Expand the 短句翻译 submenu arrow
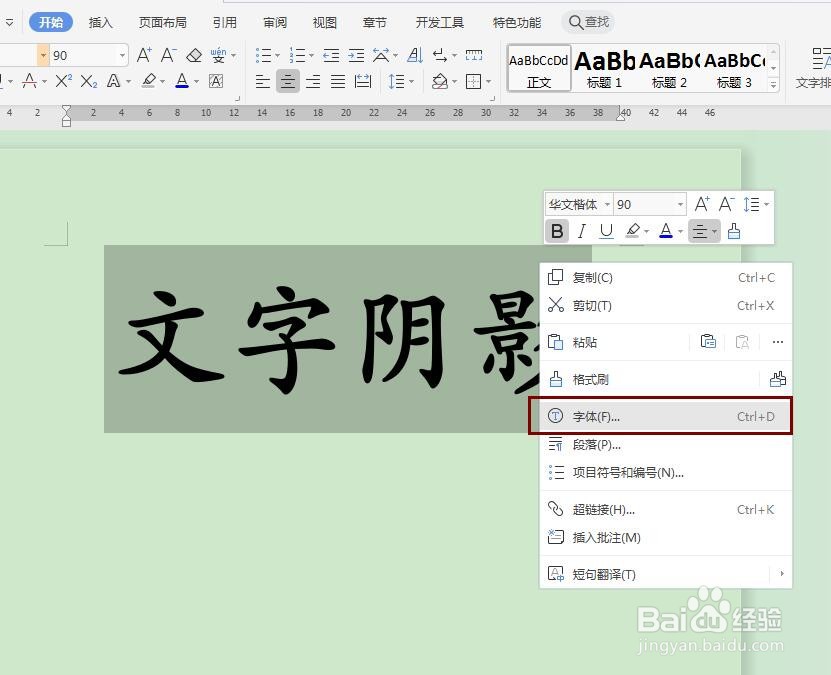This screenshot has width=831, height=675. 782,574
